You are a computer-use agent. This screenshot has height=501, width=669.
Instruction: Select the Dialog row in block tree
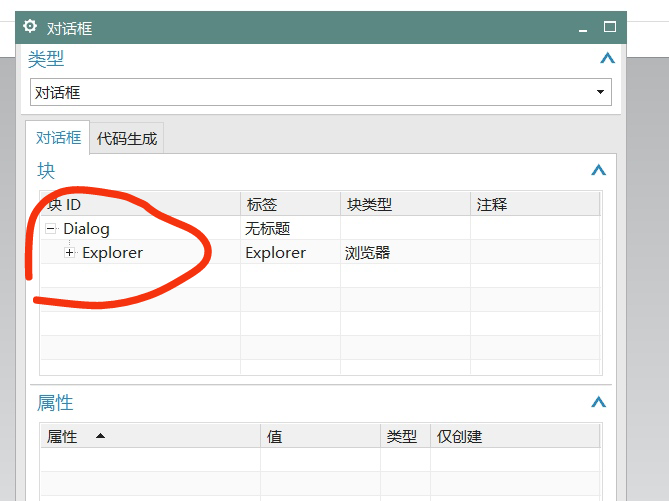click(x=86, y=229)
